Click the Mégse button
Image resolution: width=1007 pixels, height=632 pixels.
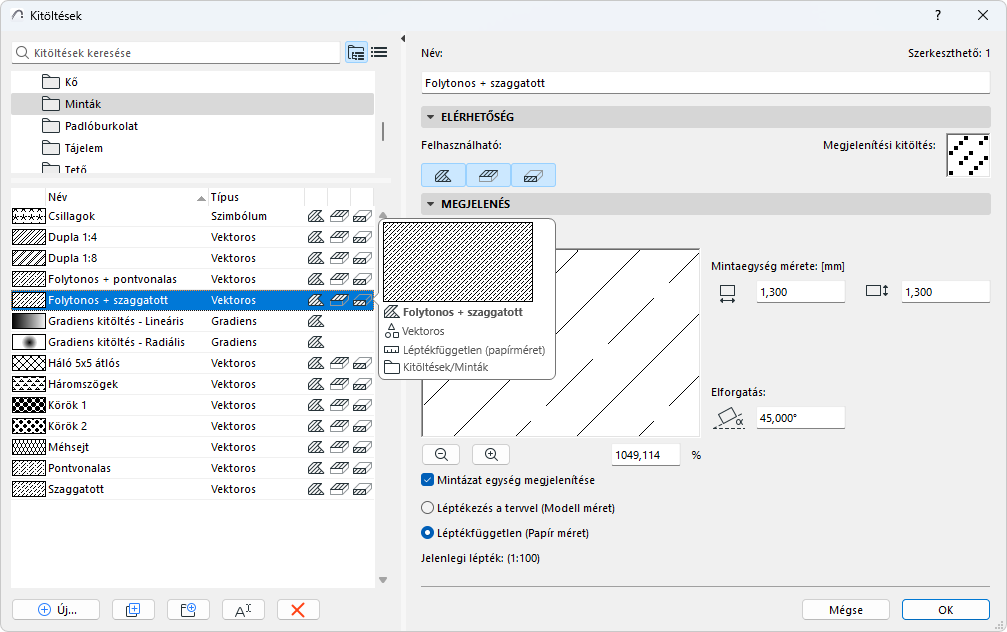846,609
